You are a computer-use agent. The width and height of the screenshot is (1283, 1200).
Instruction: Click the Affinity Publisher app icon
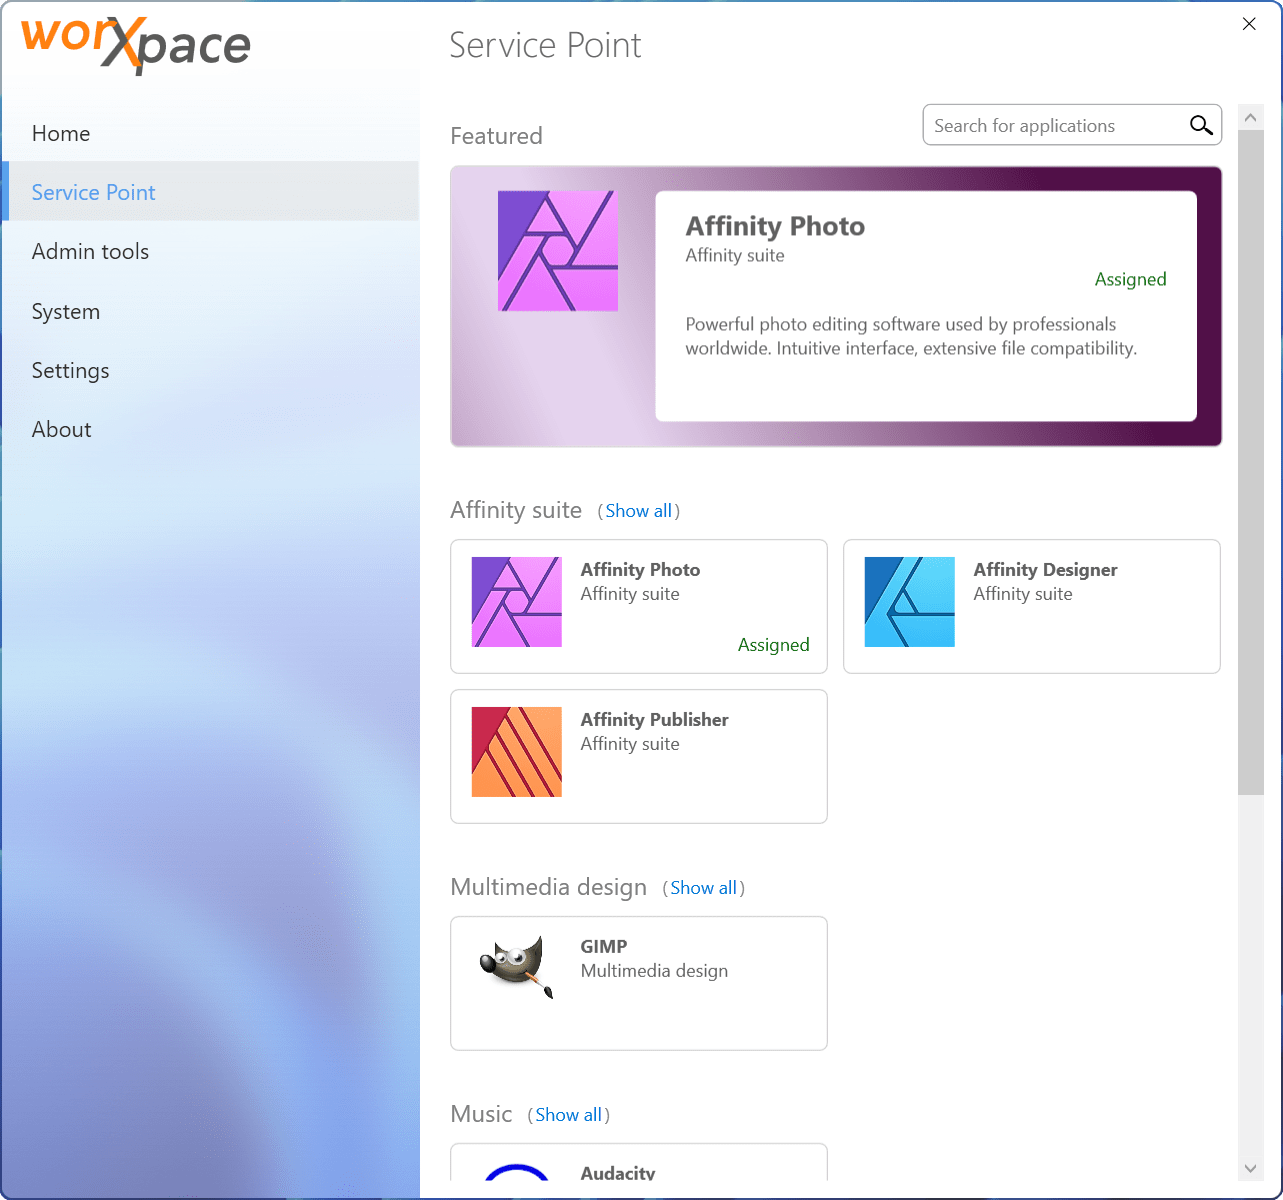pyautogui.click(x=517, y=752)
